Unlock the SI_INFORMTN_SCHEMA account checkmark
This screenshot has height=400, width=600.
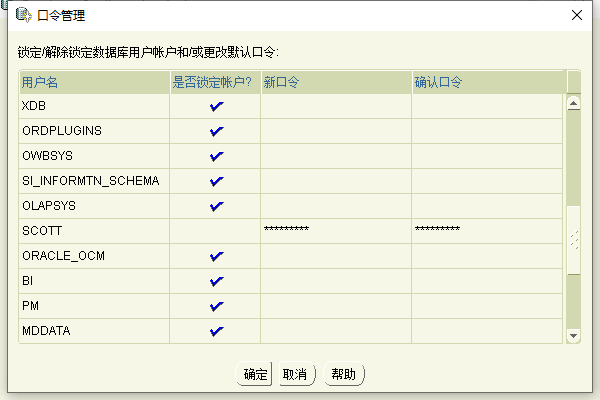coord(216,181)
